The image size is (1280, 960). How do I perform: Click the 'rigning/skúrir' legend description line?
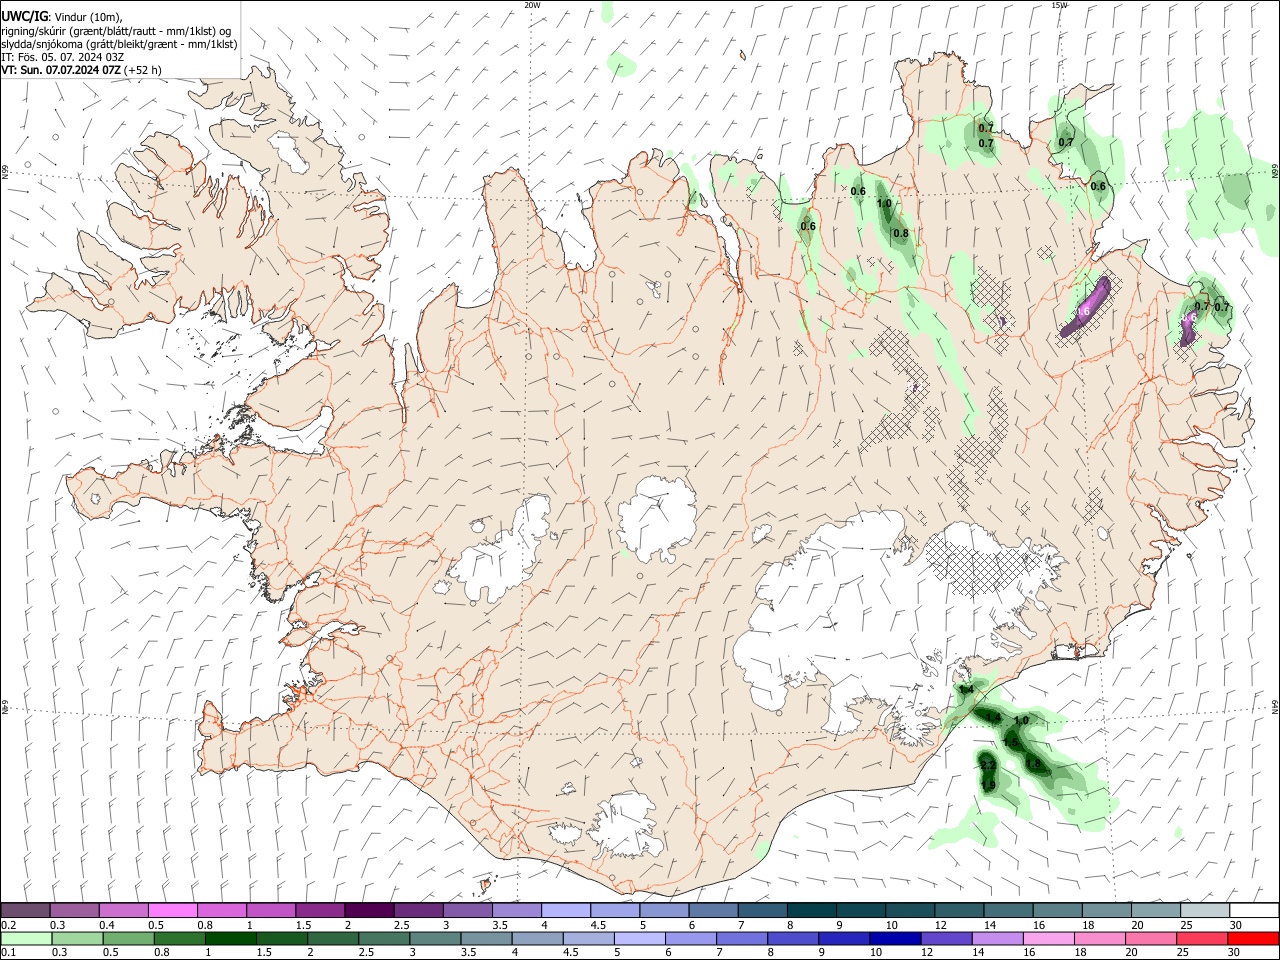pyautogui.click(x=116, y=30)
